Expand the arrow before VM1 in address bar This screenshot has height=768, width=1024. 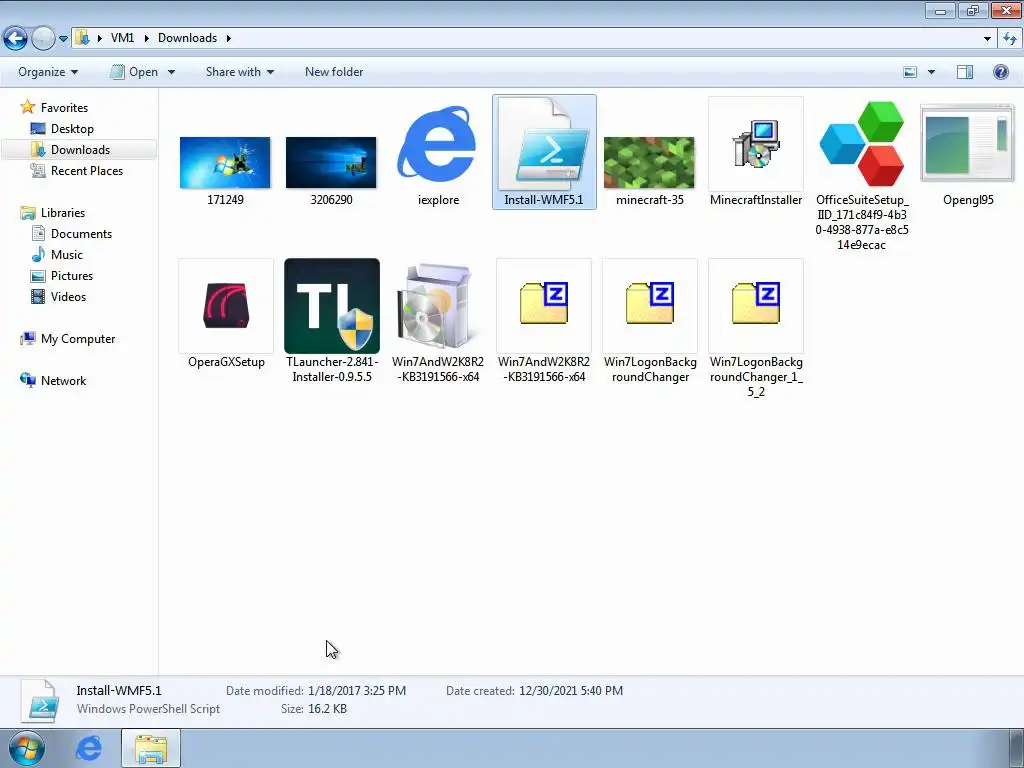tap(100, 38)
